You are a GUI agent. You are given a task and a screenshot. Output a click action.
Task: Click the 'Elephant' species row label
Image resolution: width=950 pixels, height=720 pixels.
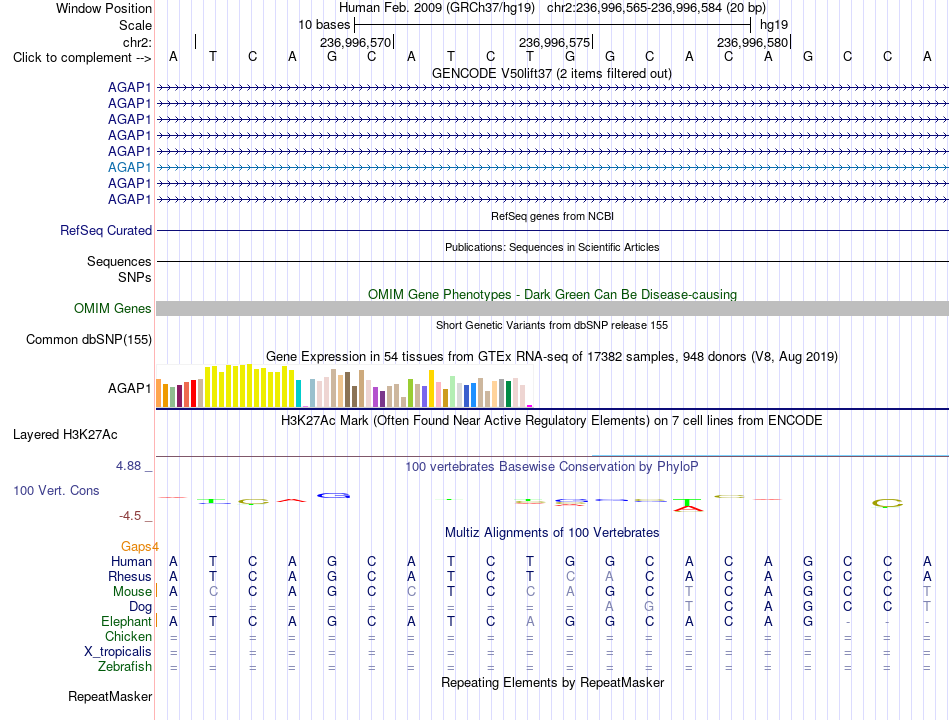(126, 622)
